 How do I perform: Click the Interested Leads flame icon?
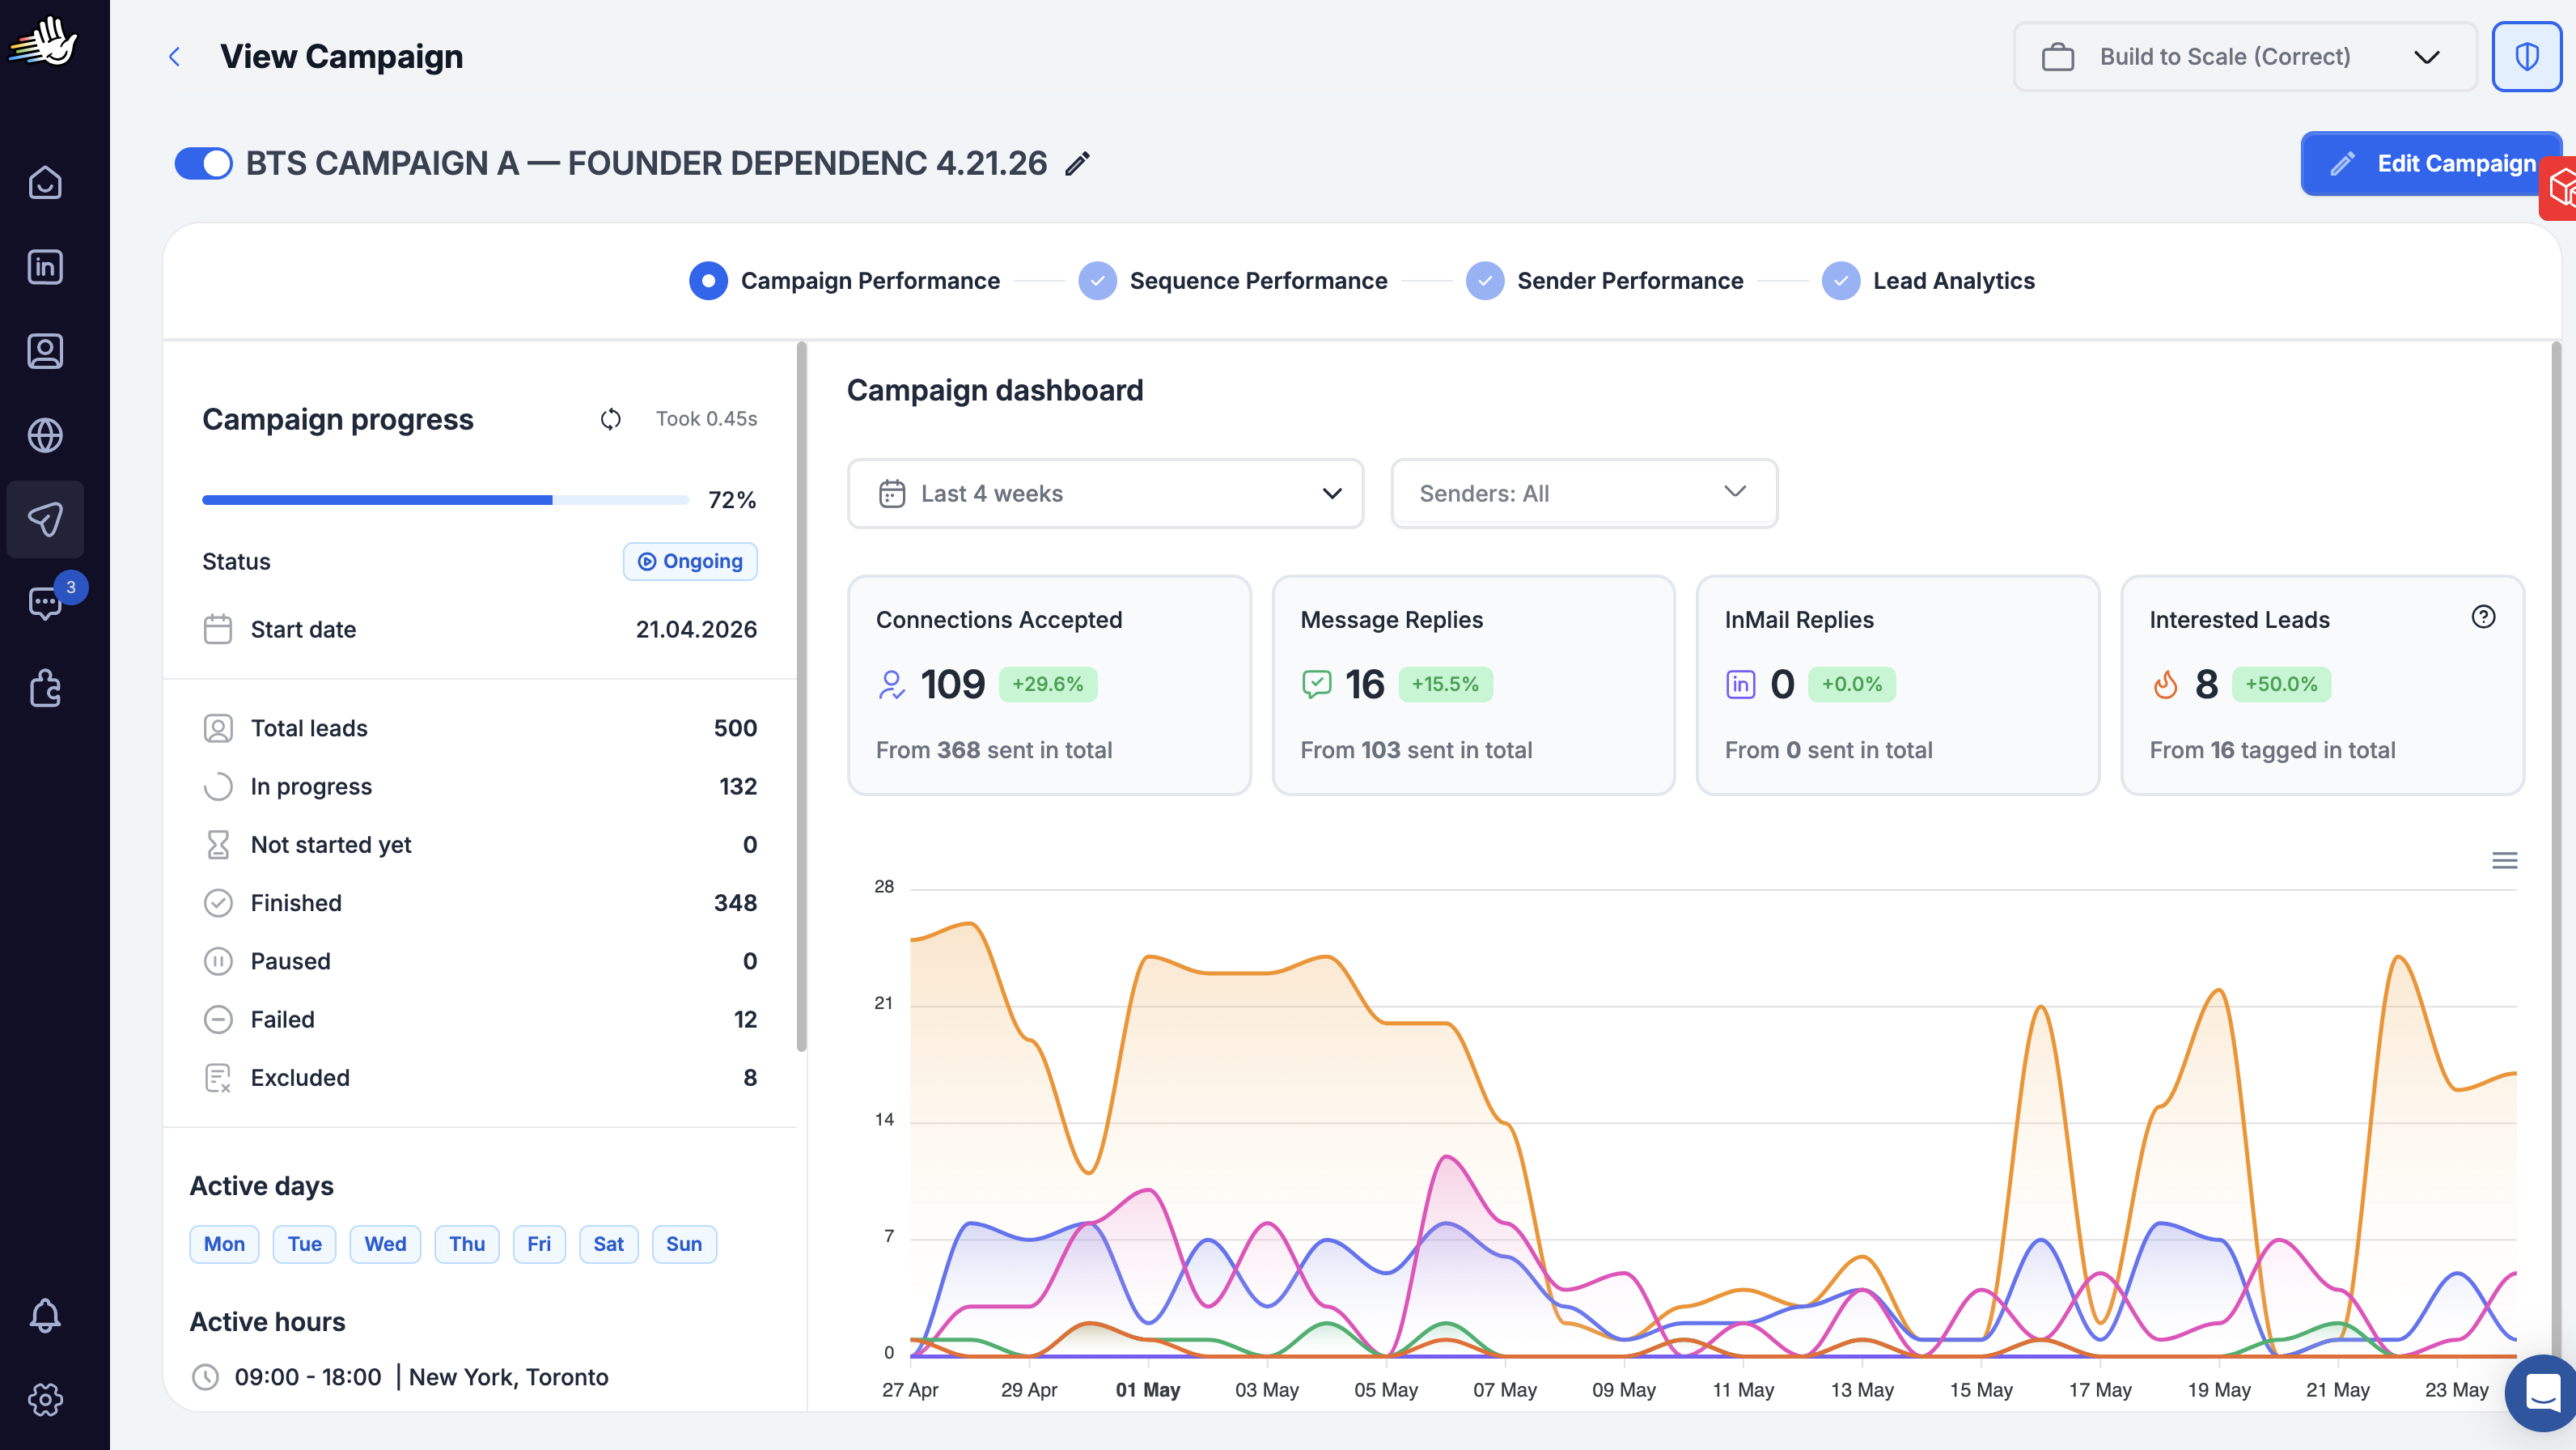[x=2165, y=685]
